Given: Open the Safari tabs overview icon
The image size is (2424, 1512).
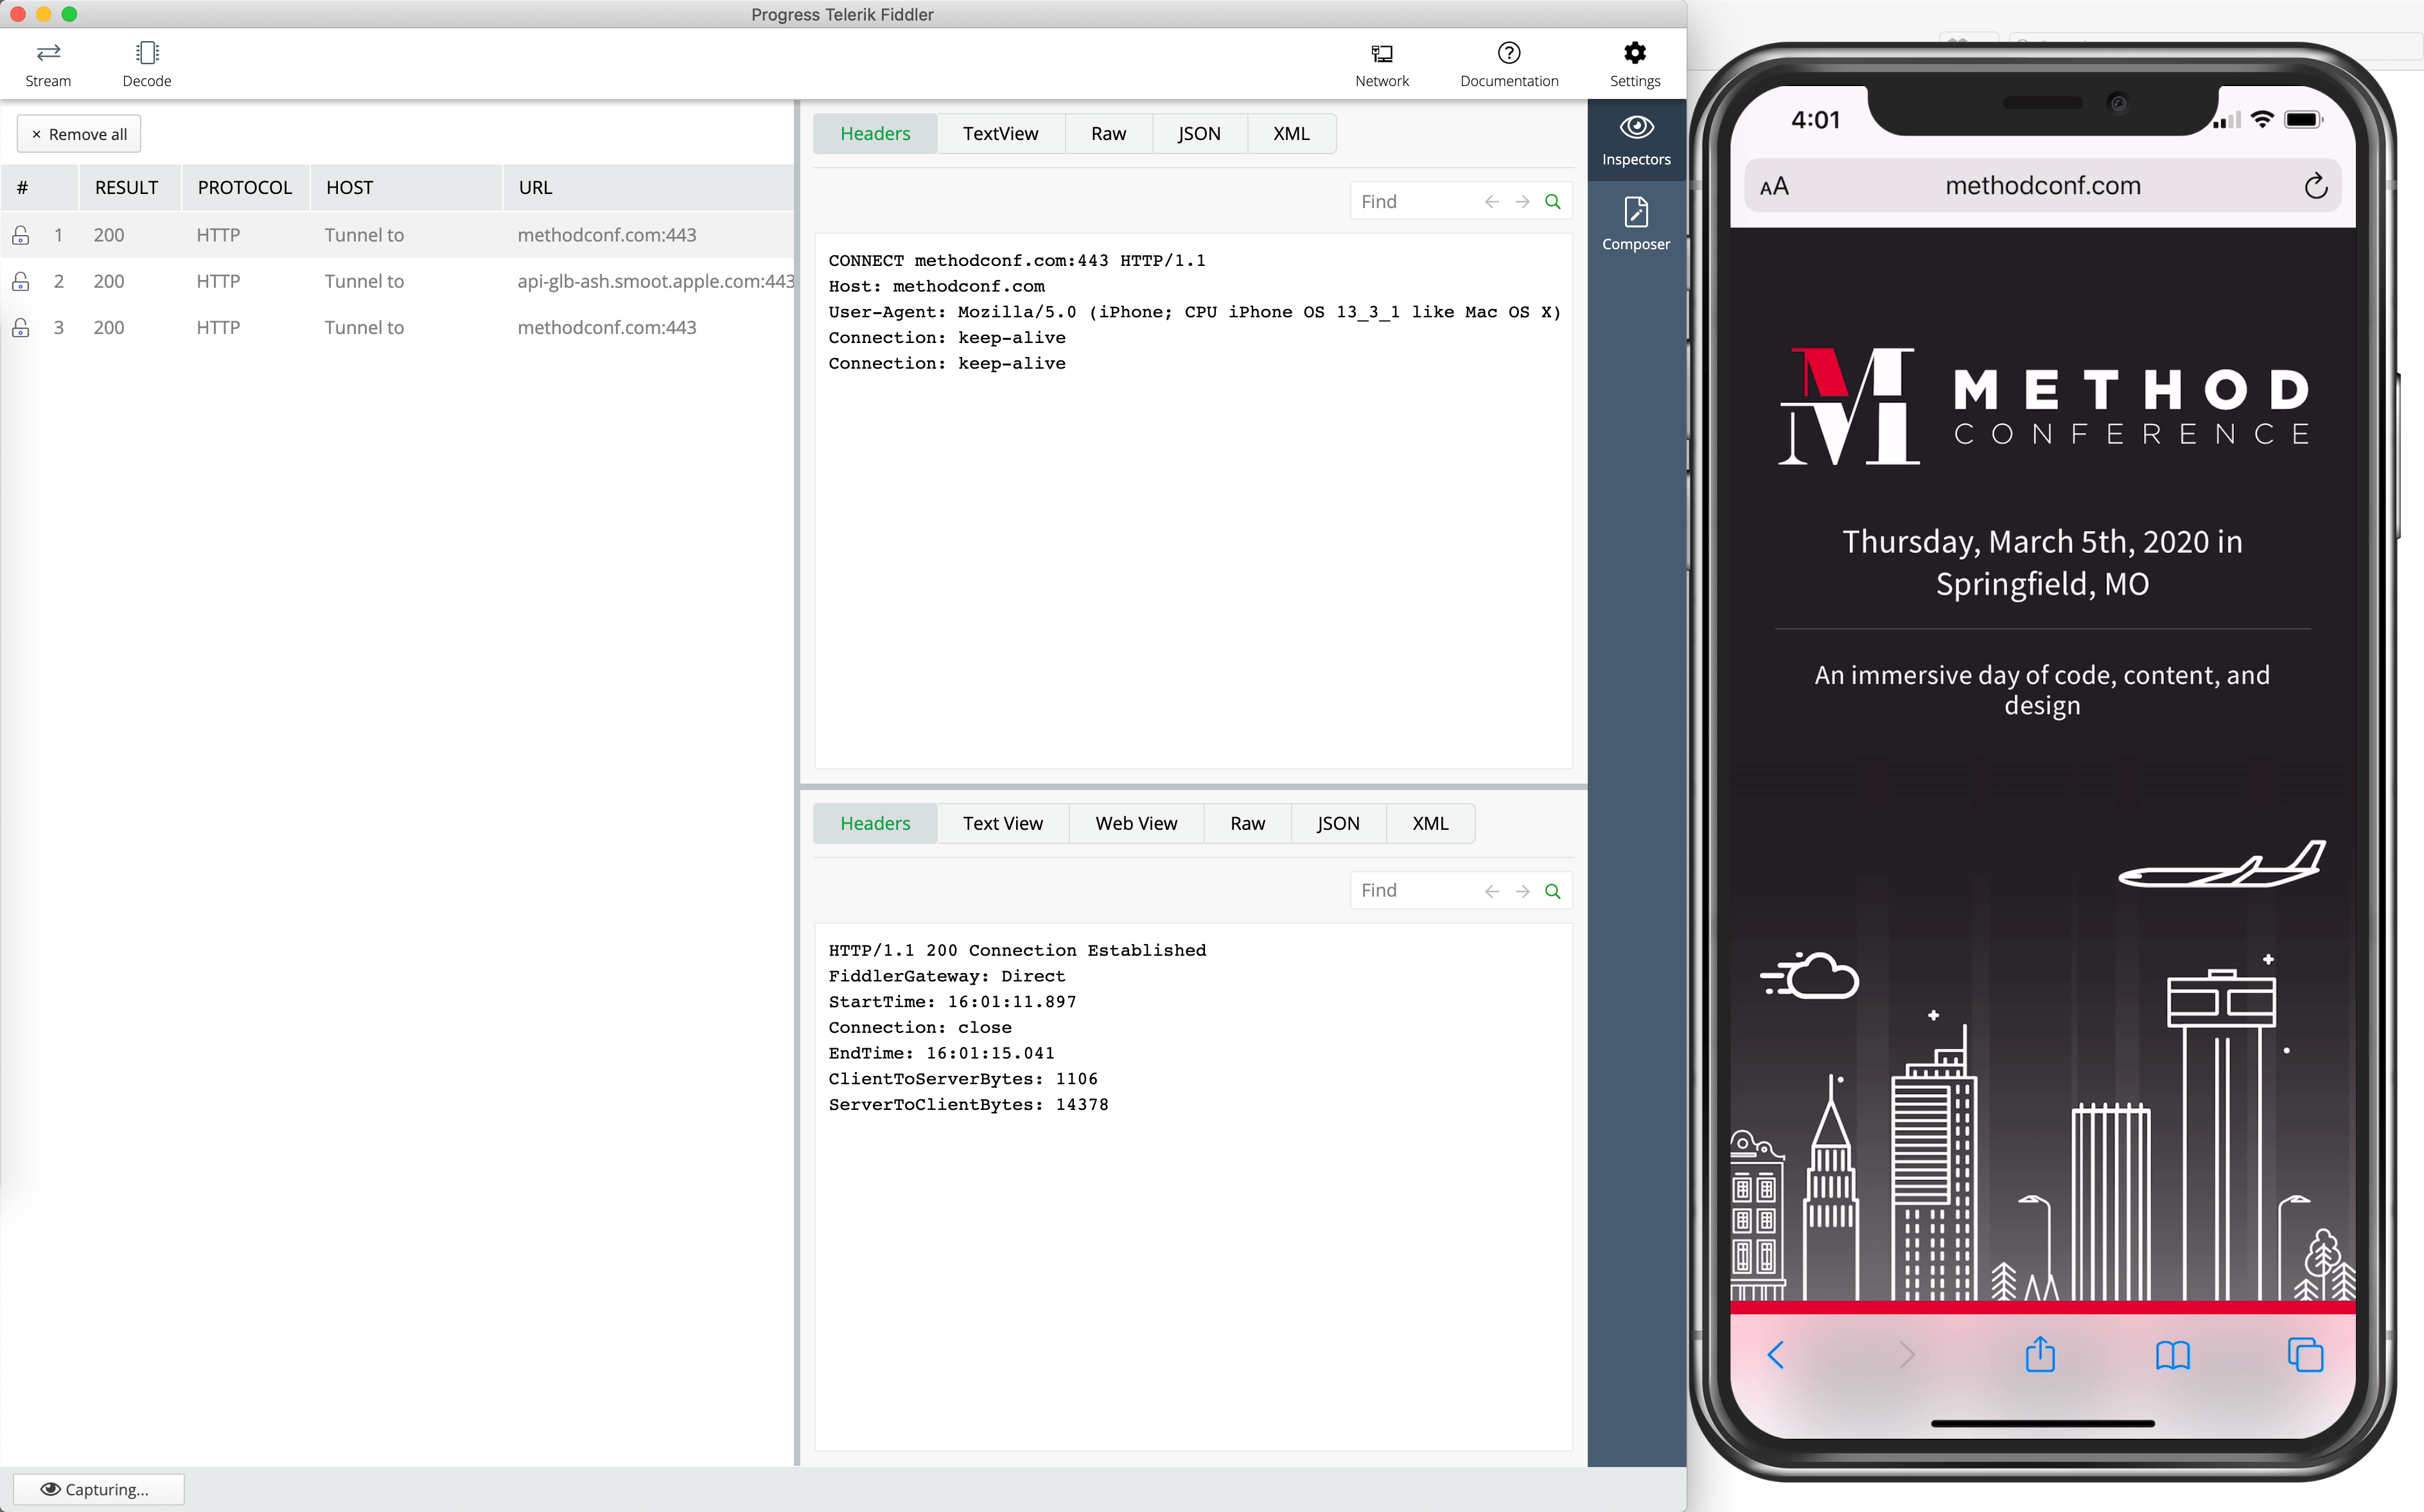Looking at the screenshot, I should click(2305, 1355).
